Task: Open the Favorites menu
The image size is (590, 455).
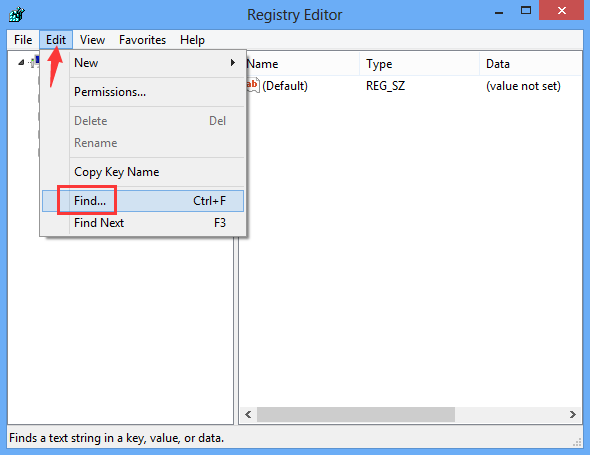Action: point(142,40)
